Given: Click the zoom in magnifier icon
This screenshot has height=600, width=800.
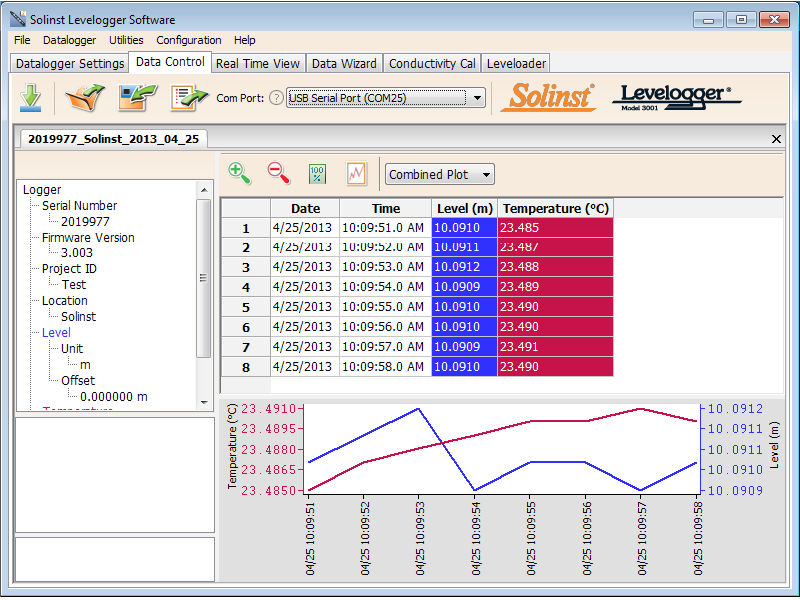Looking at the screenshot, I should (x=239, y=174).
